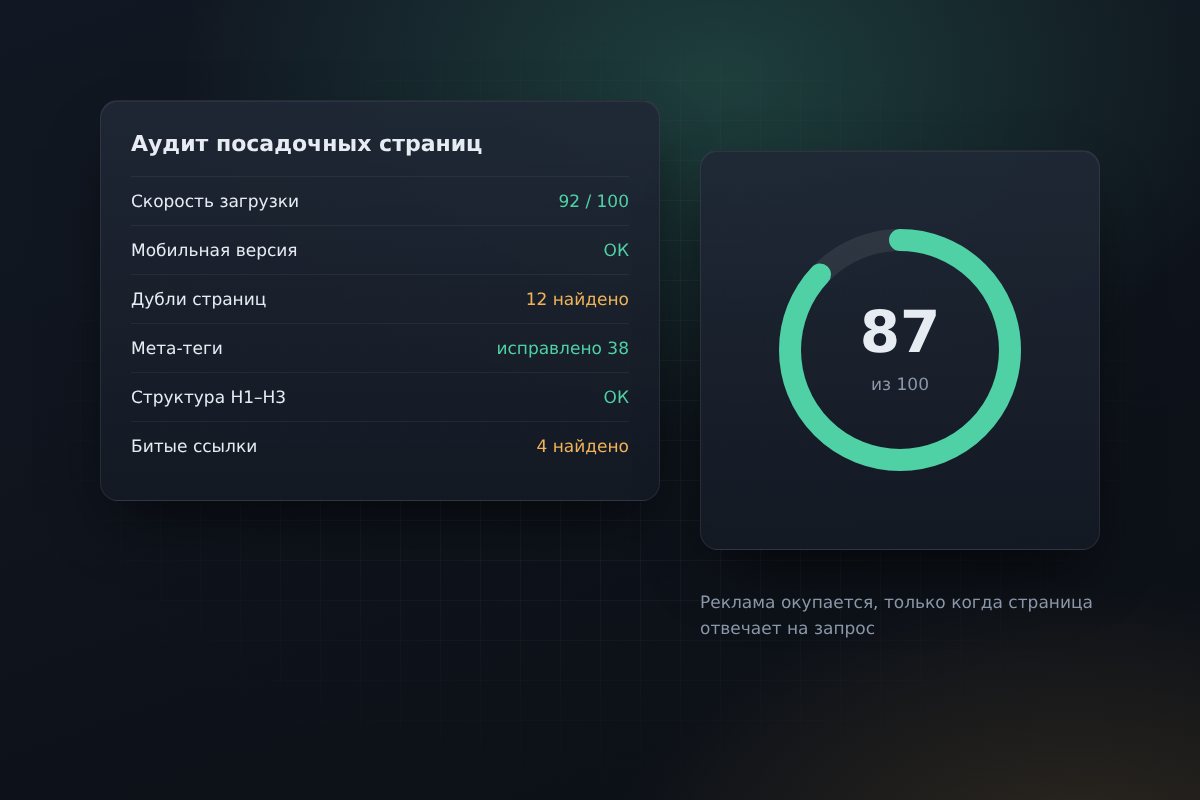Click the "исправлено 38" value
Viewport: 1200px width, 800px height.
(563, 349)
